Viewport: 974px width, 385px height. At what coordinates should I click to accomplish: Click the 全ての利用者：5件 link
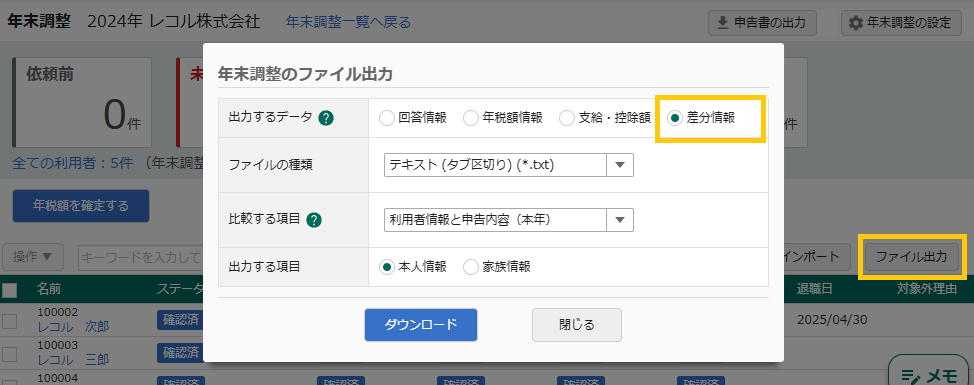(73, 163)
